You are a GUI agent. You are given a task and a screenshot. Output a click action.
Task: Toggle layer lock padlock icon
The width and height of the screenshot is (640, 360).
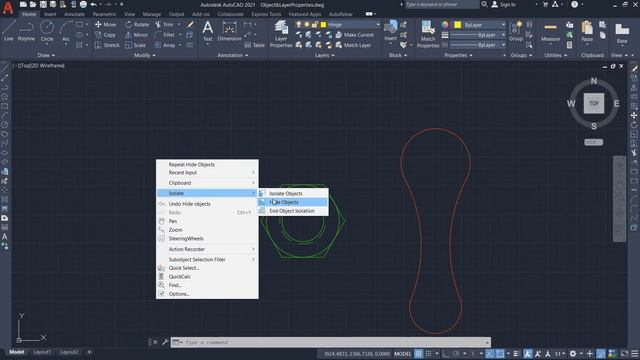click(x=315, y=25)
